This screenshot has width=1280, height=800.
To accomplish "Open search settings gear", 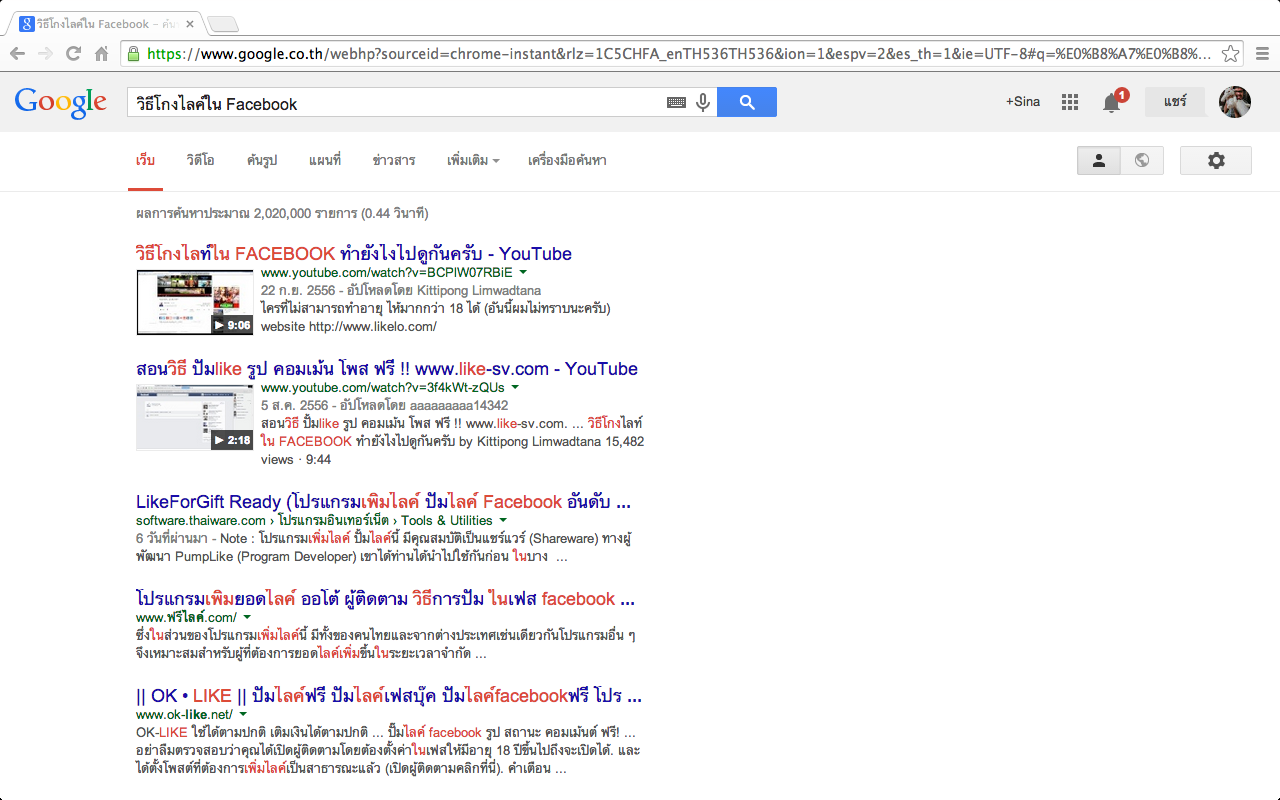I will (1216, 160).
